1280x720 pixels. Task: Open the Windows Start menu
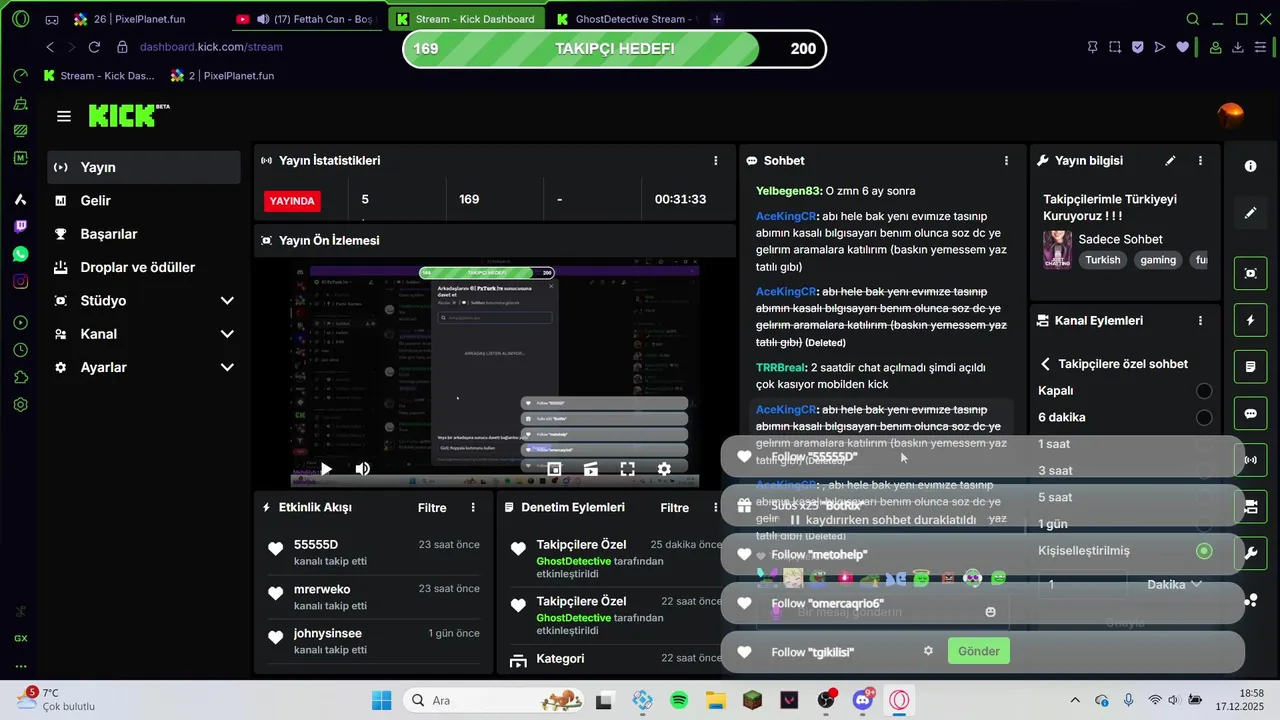click(382, 700)
